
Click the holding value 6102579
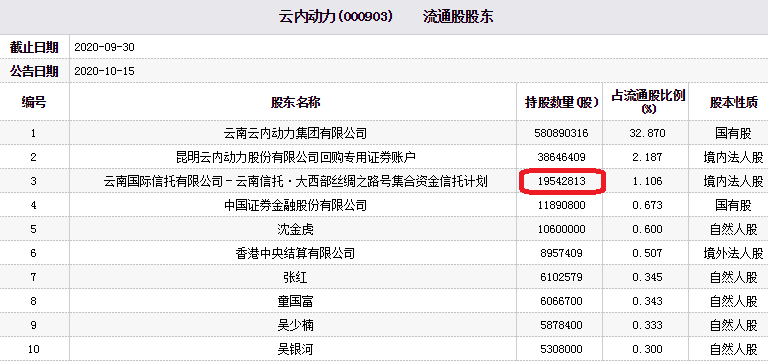[x=562, y=277]
